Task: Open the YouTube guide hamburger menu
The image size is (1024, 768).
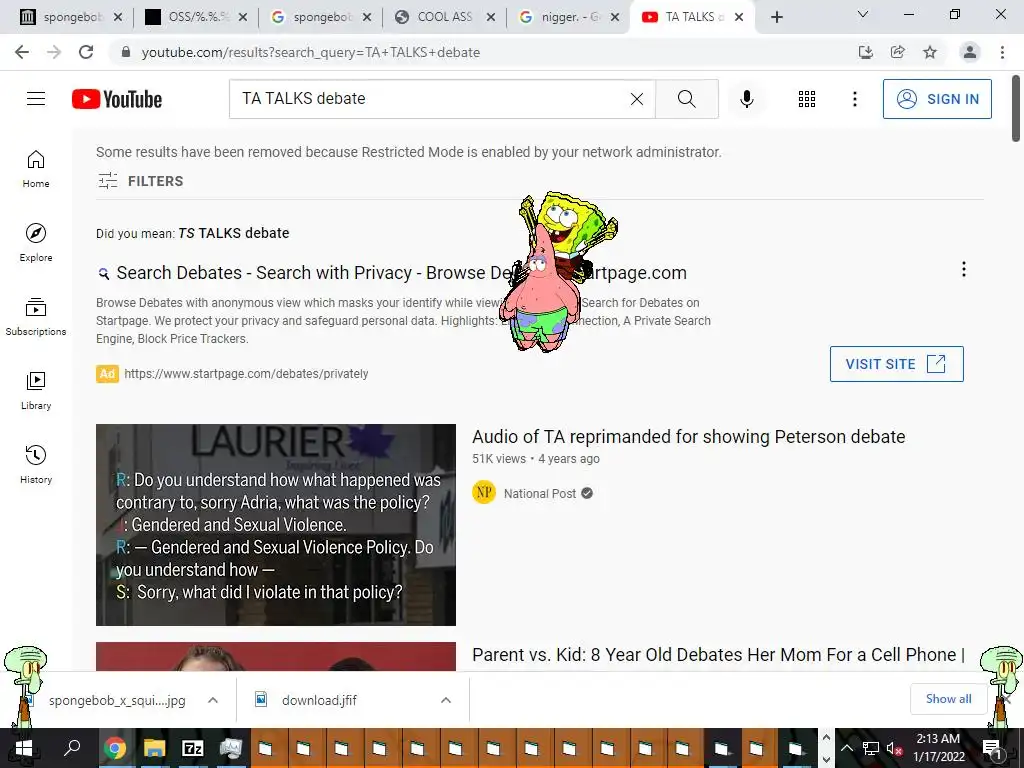Action: point(36,99)
